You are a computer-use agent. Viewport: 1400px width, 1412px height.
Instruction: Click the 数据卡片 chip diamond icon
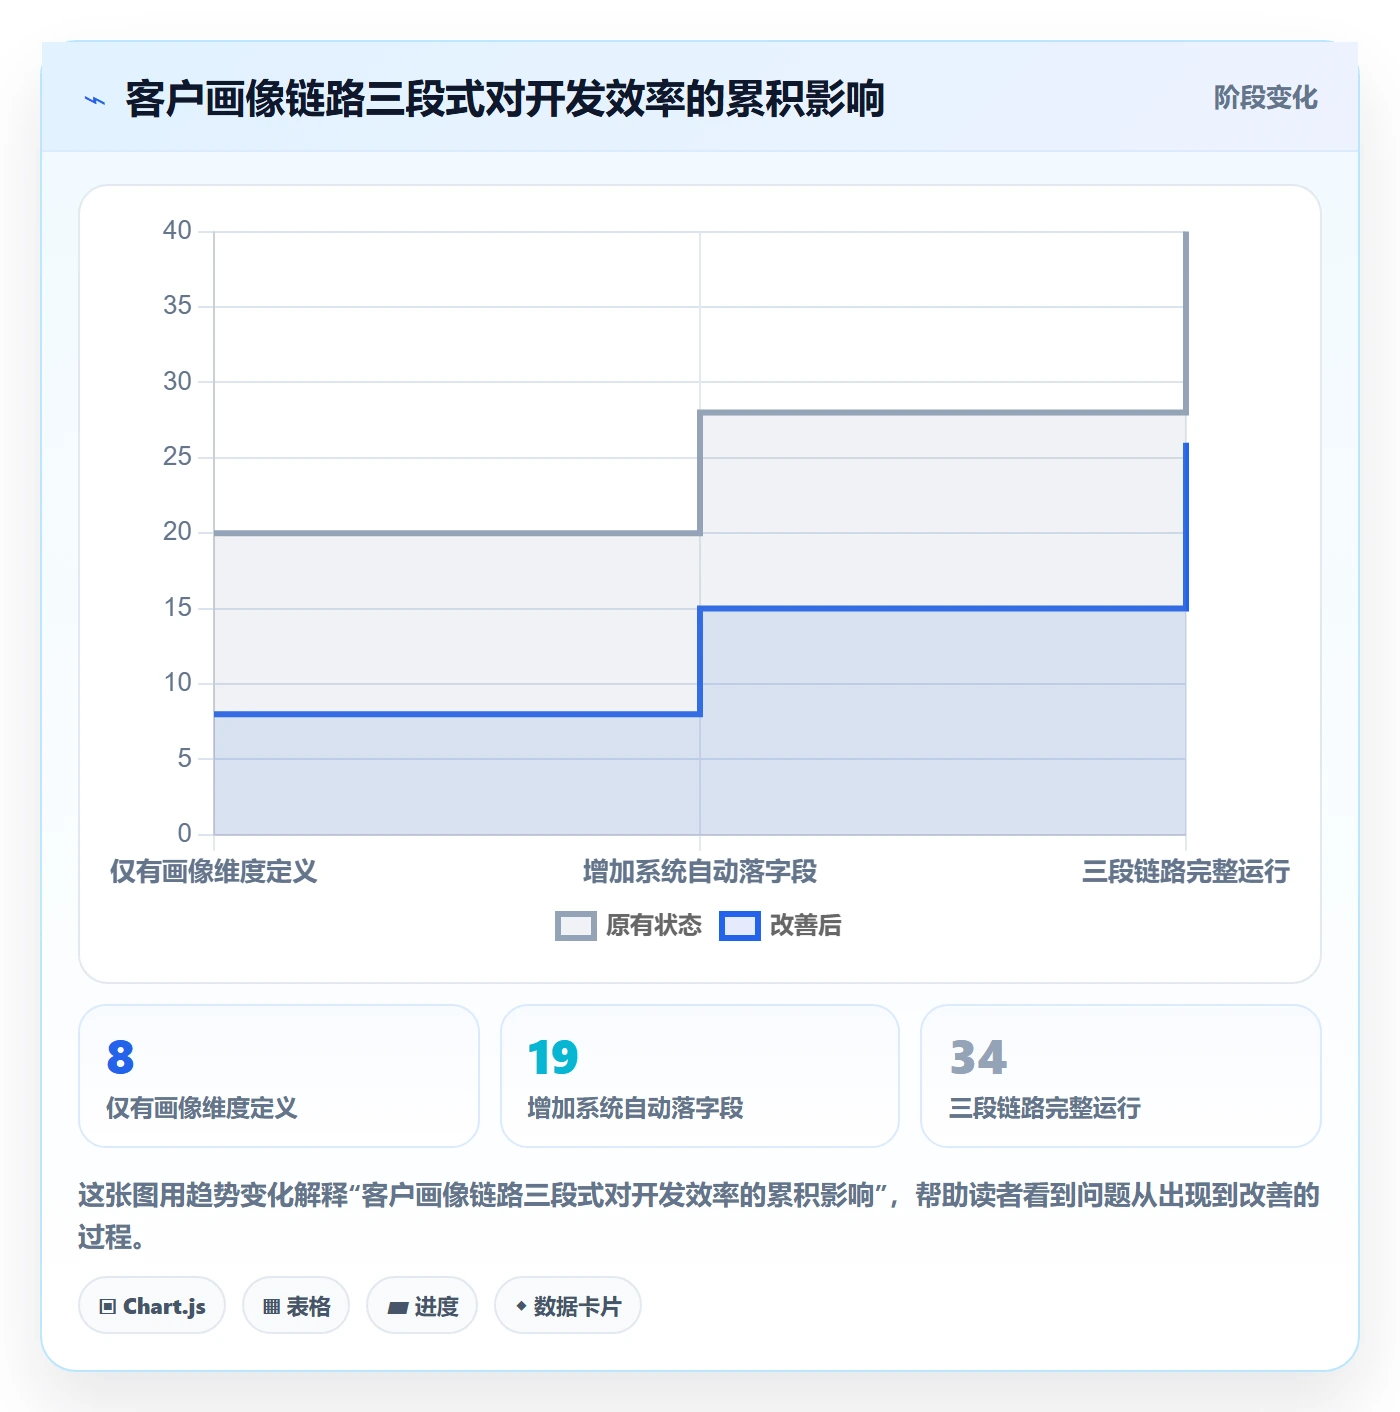point(521,1306)
